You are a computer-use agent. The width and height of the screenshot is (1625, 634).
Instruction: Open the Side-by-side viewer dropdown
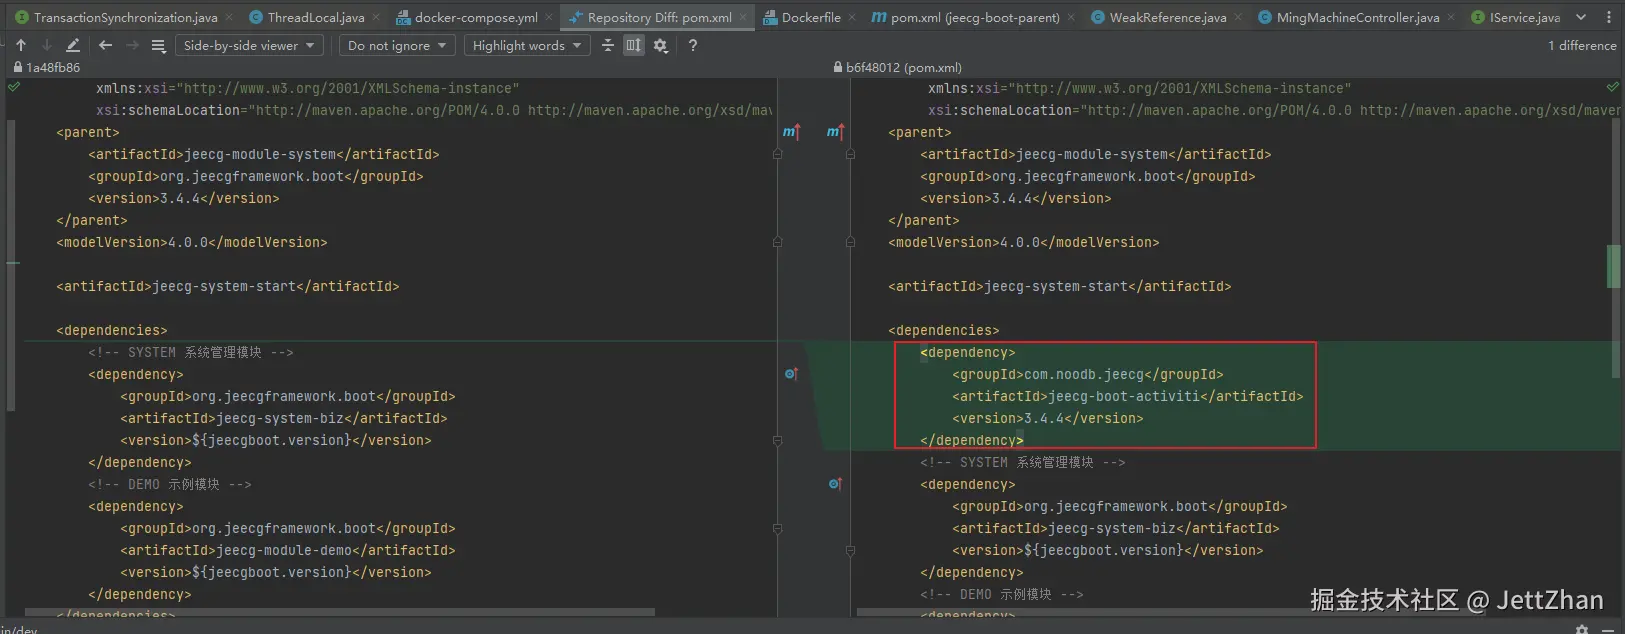click(248, 45)
